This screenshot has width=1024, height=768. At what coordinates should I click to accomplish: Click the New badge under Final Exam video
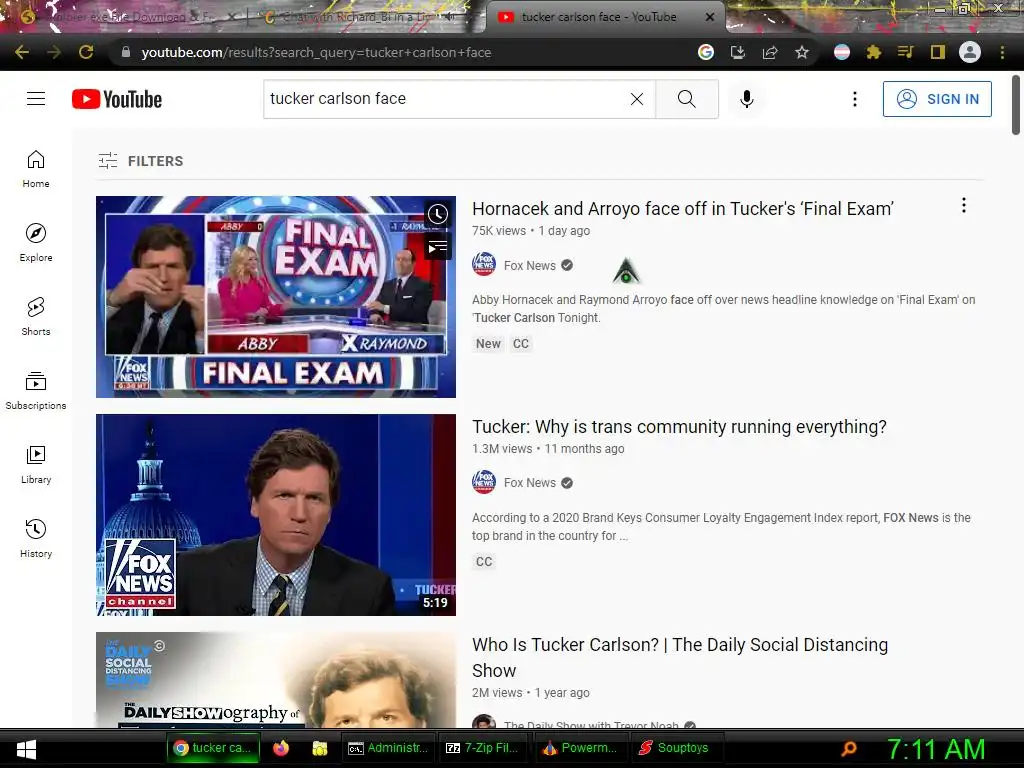click(x=488, y=344)
